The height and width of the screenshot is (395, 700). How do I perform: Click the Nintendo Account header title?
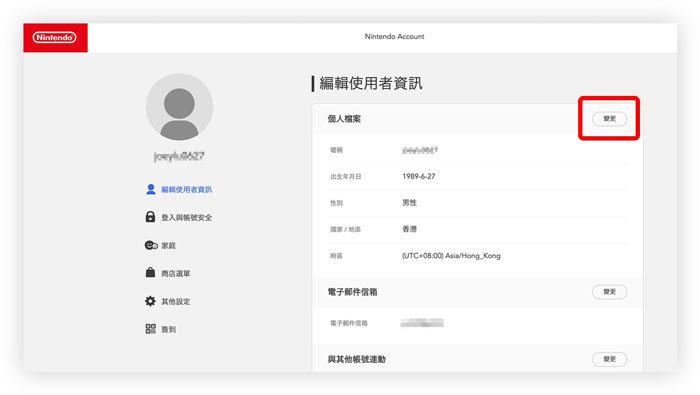[395, 37]
